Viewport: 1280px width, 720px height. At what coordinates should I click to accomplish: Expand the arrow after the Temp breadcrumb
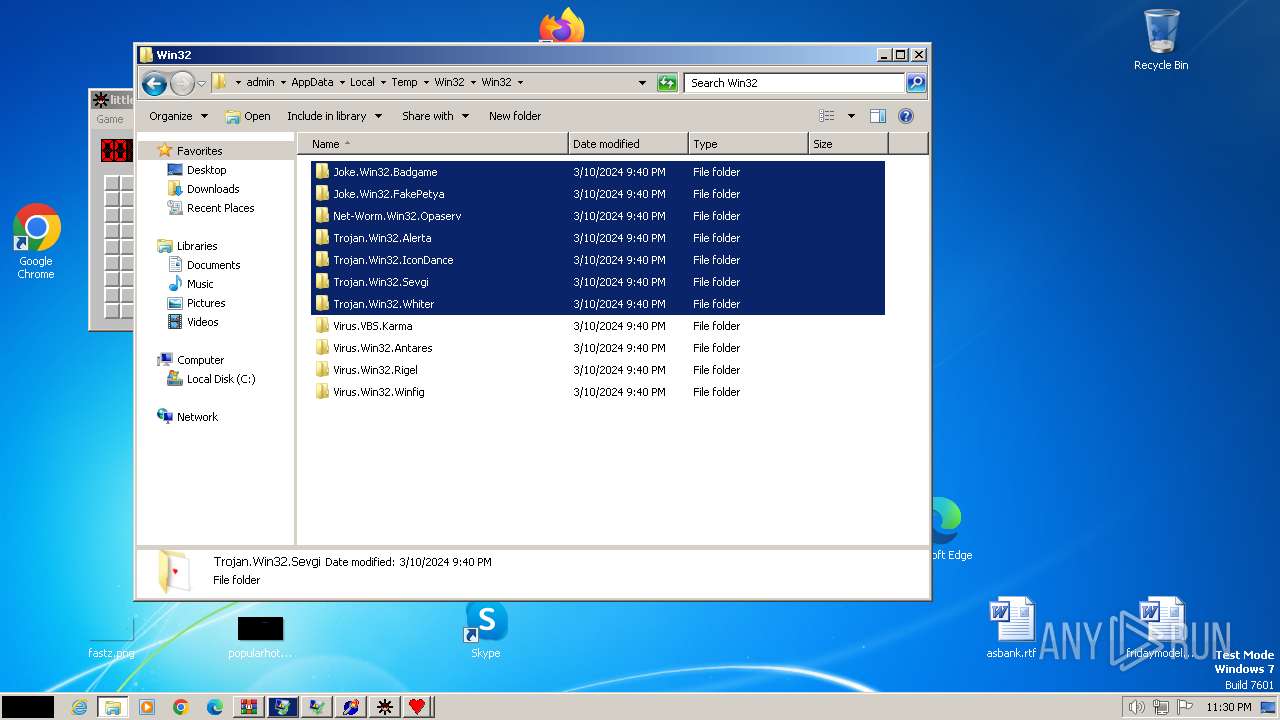pos(426,83)
